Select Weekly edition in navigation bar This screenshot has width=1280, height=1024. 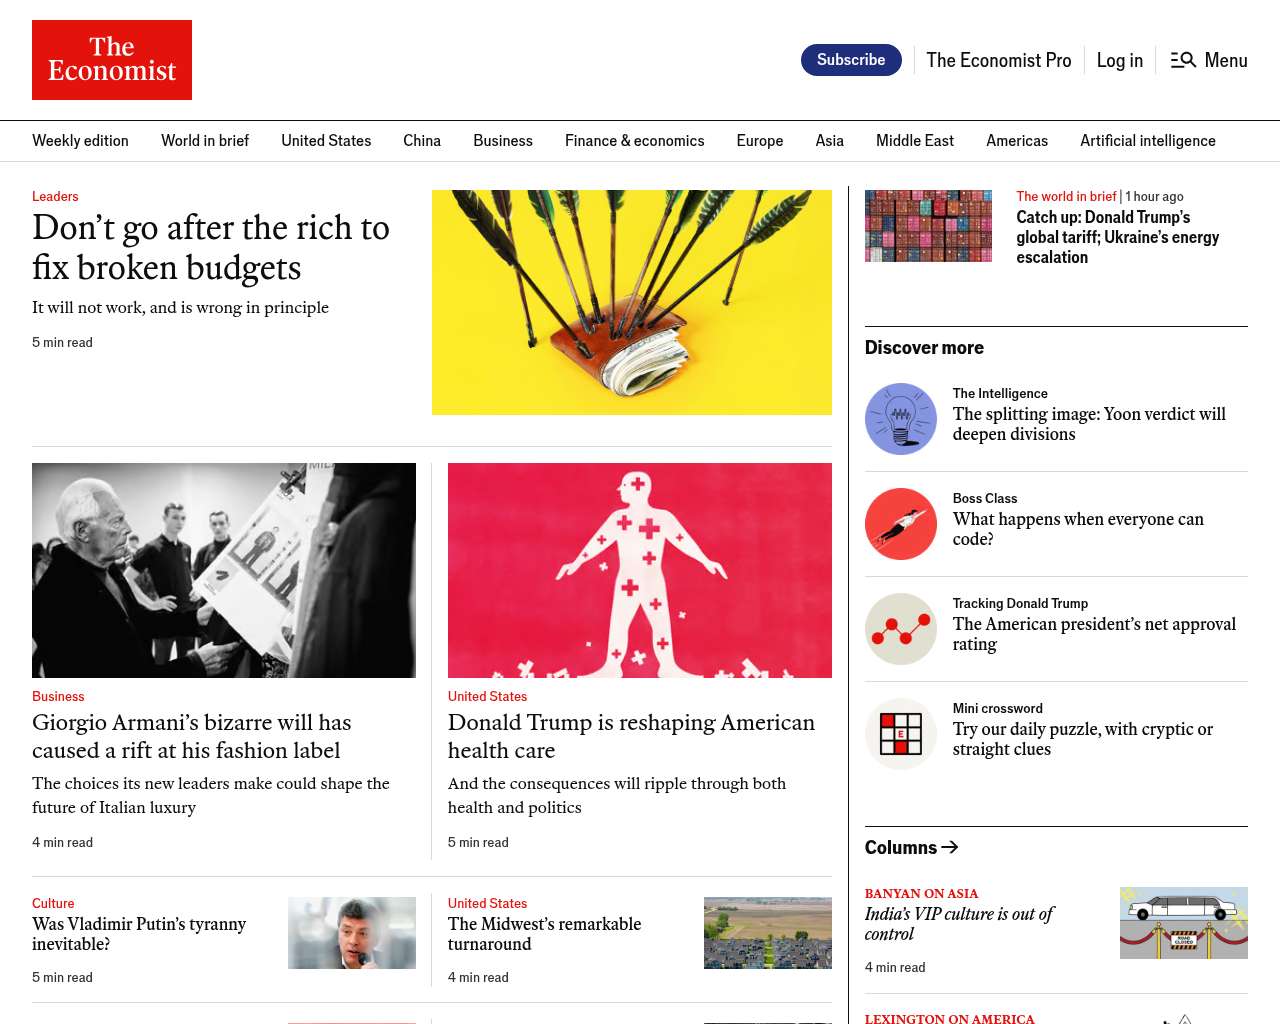coord(80,141)
